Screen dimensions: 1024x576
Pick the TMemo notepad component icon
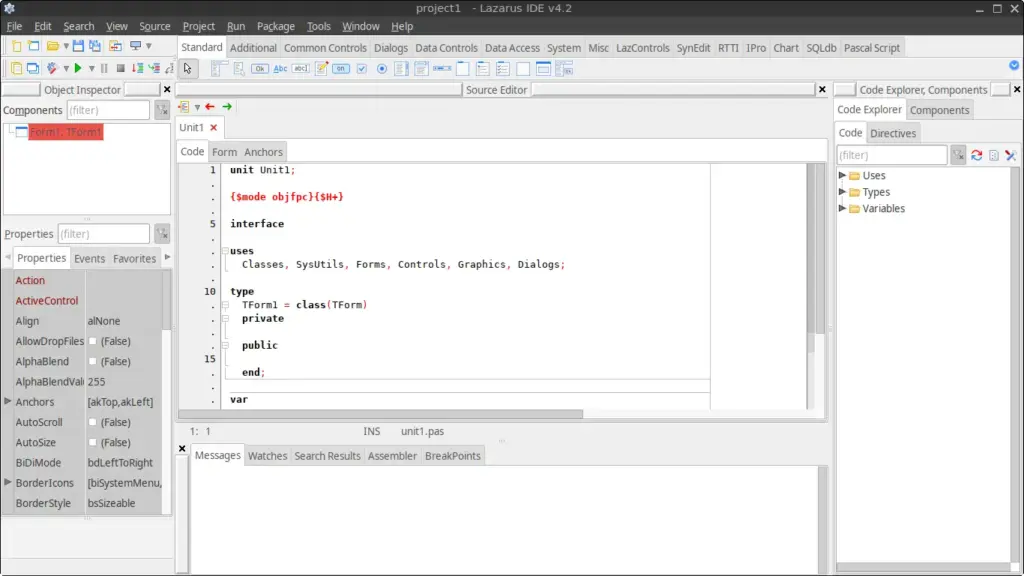(x=321, y=69)
